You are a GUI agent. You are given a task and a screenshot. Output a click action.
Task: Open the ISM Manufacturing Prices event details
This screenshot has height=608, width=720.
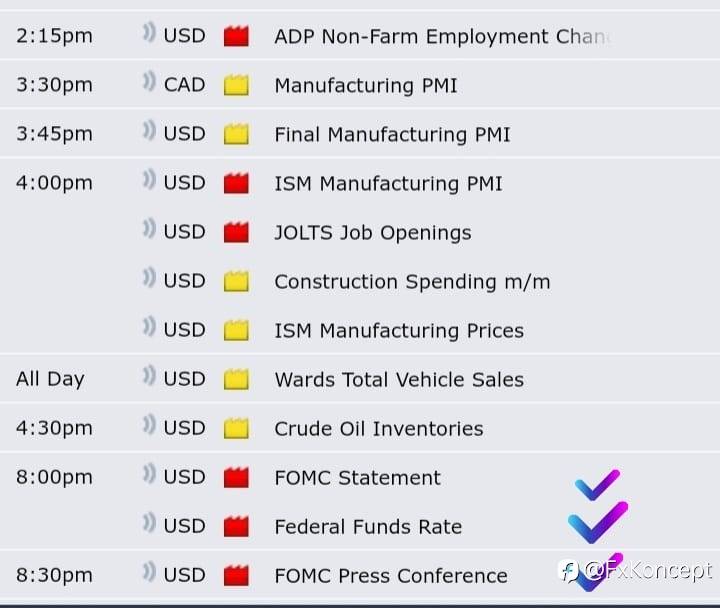click(399, 331)
